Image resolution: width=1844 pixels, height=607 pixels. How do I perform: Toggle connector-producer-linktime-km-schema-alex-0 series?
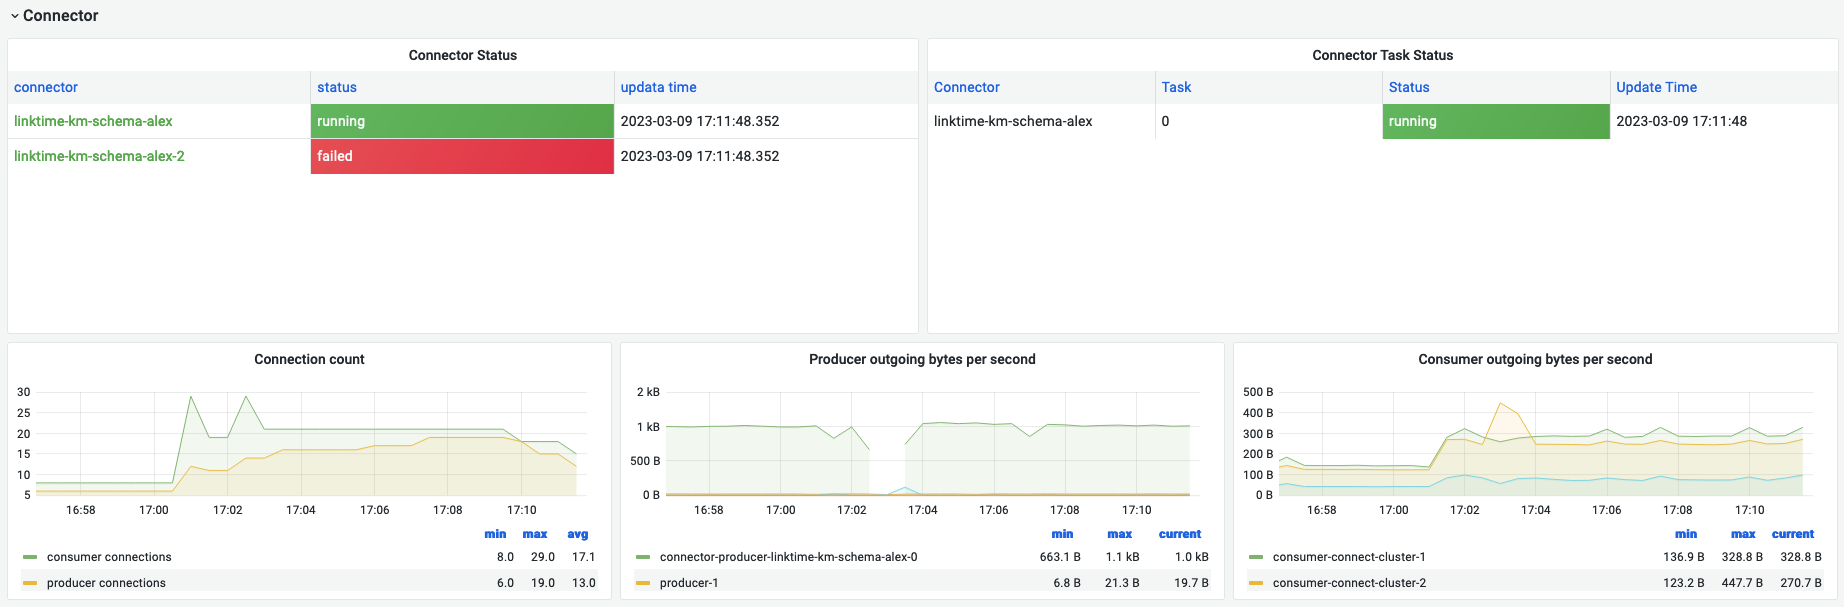(788, 557)
